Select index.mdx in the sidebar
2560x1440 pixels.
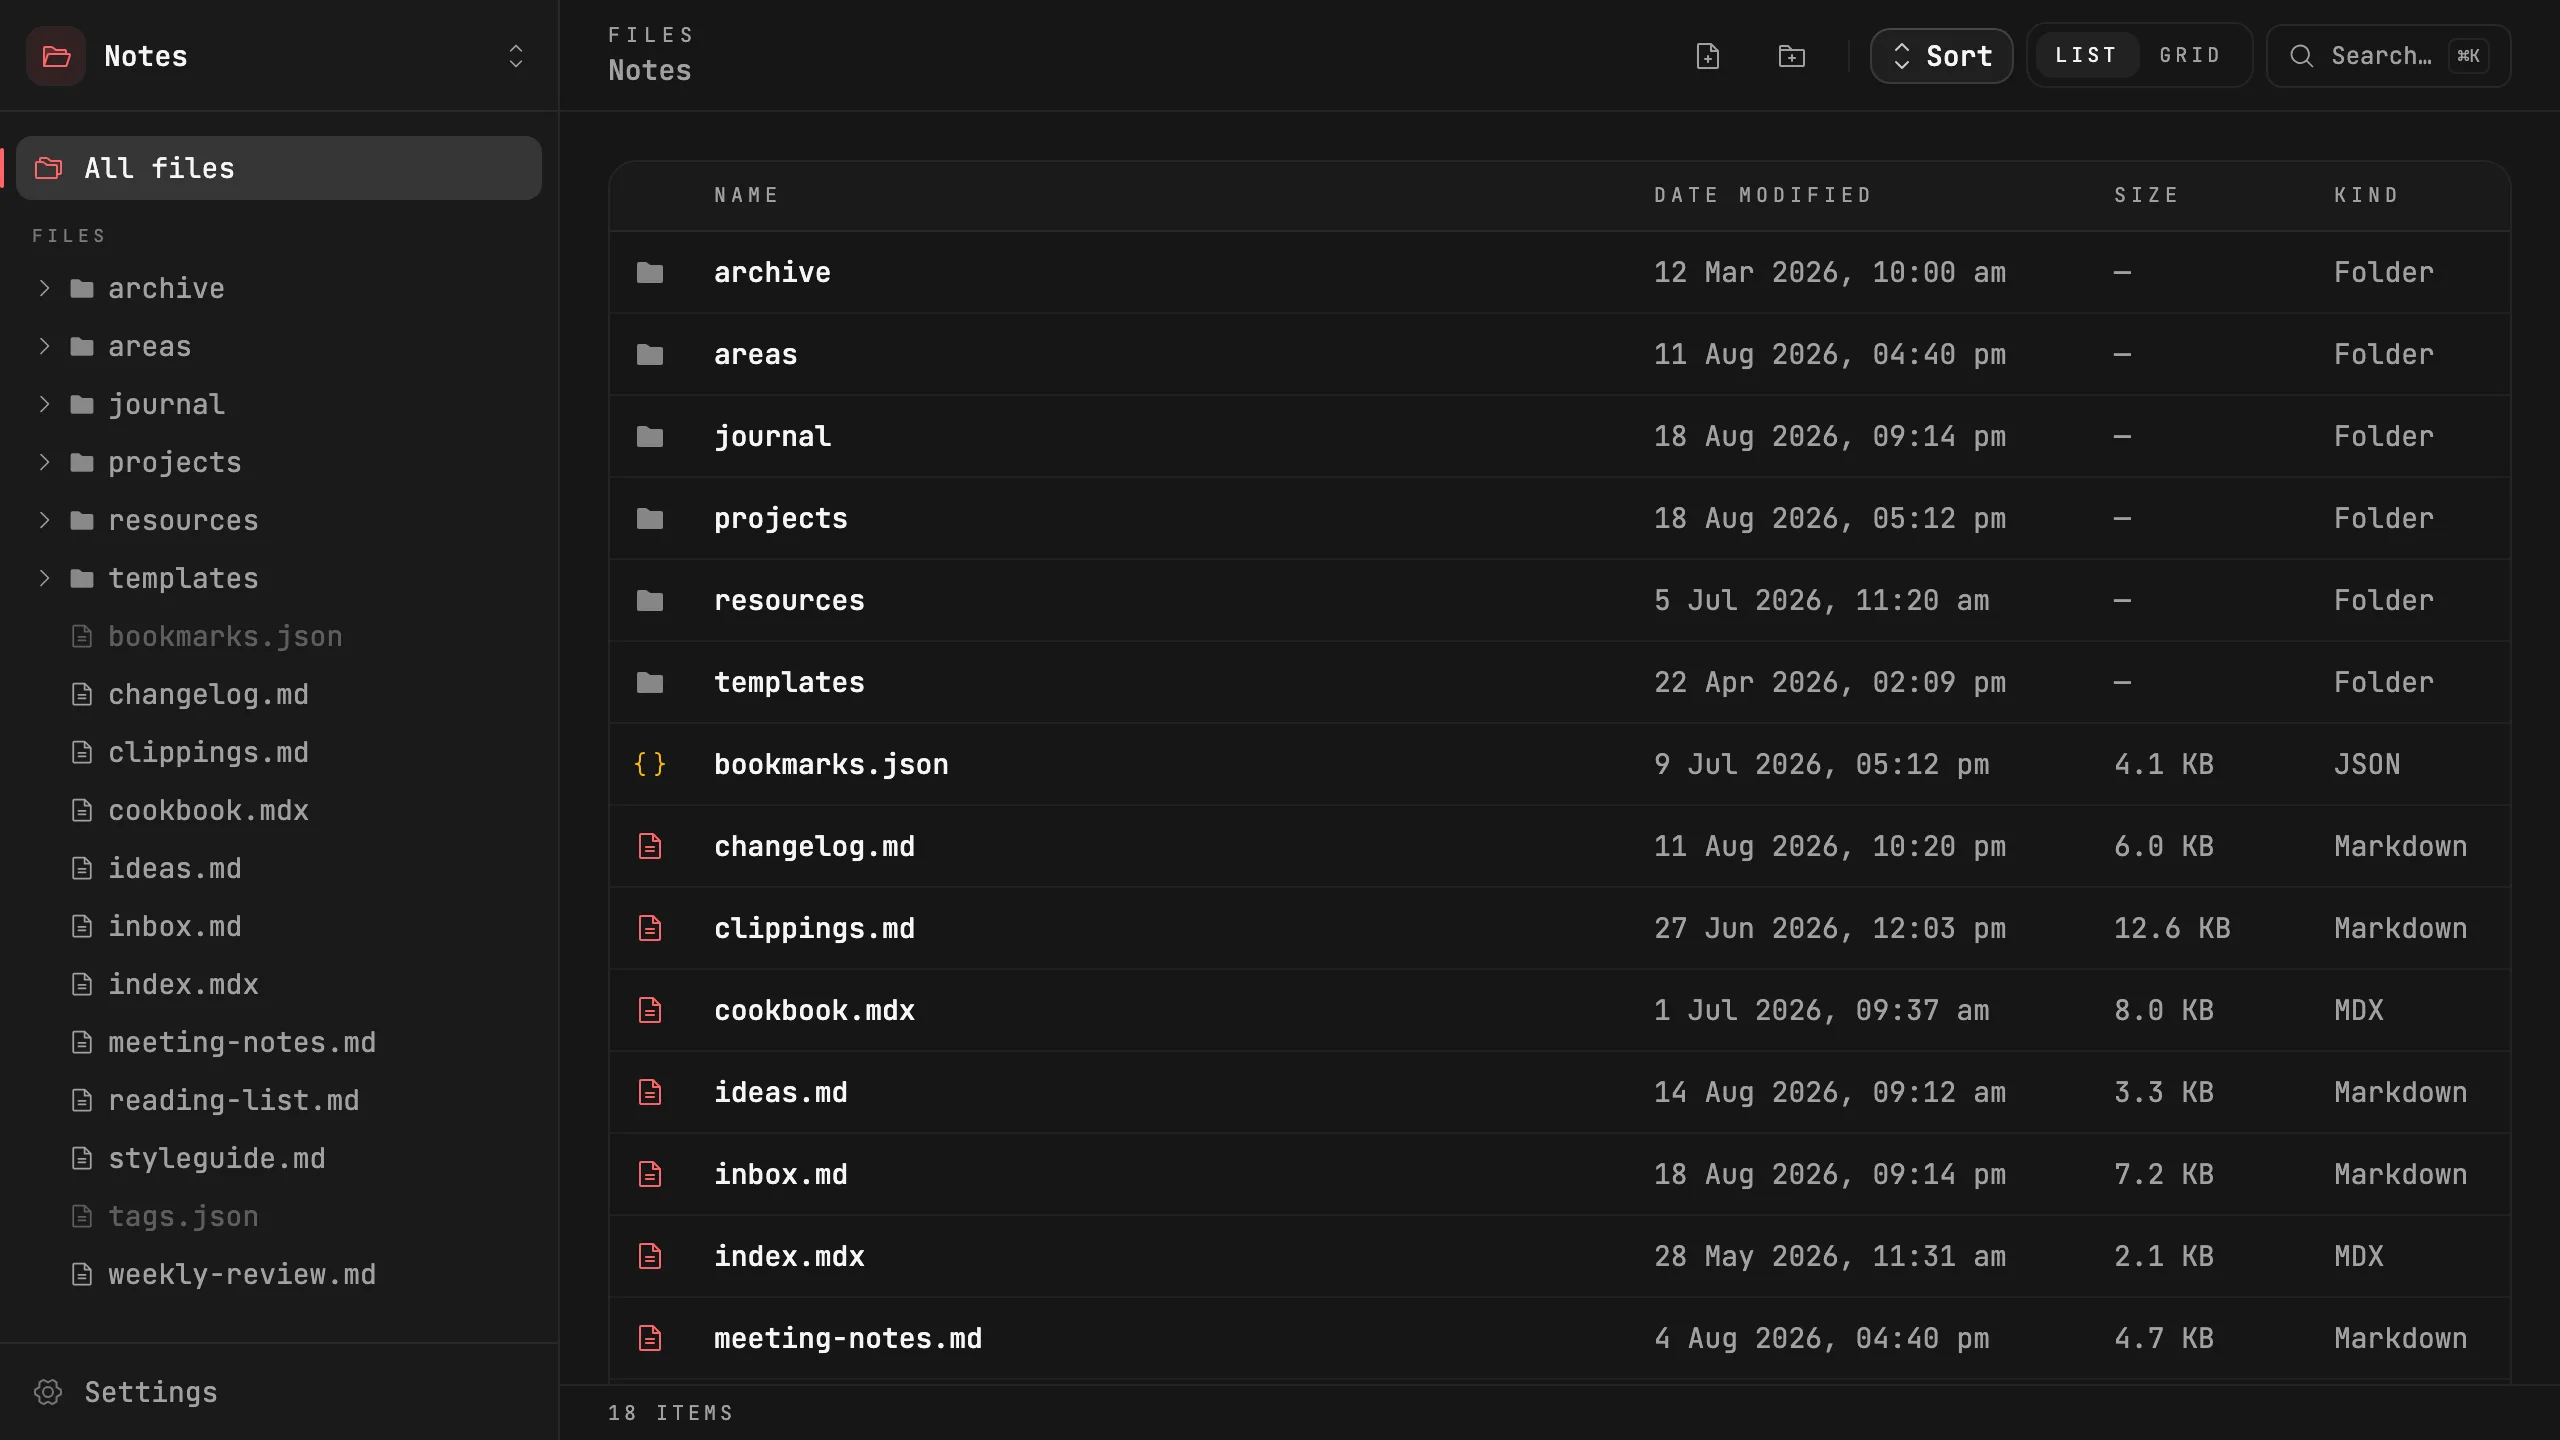pos(279,984)
